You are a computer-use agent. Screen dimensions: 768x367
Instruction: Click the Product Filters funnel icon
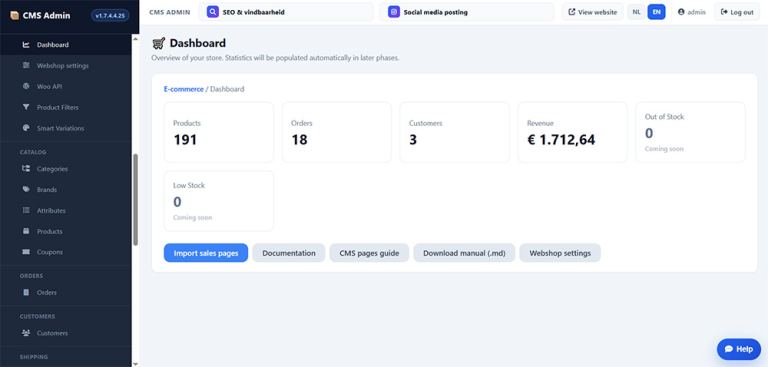tap(26, 107)
